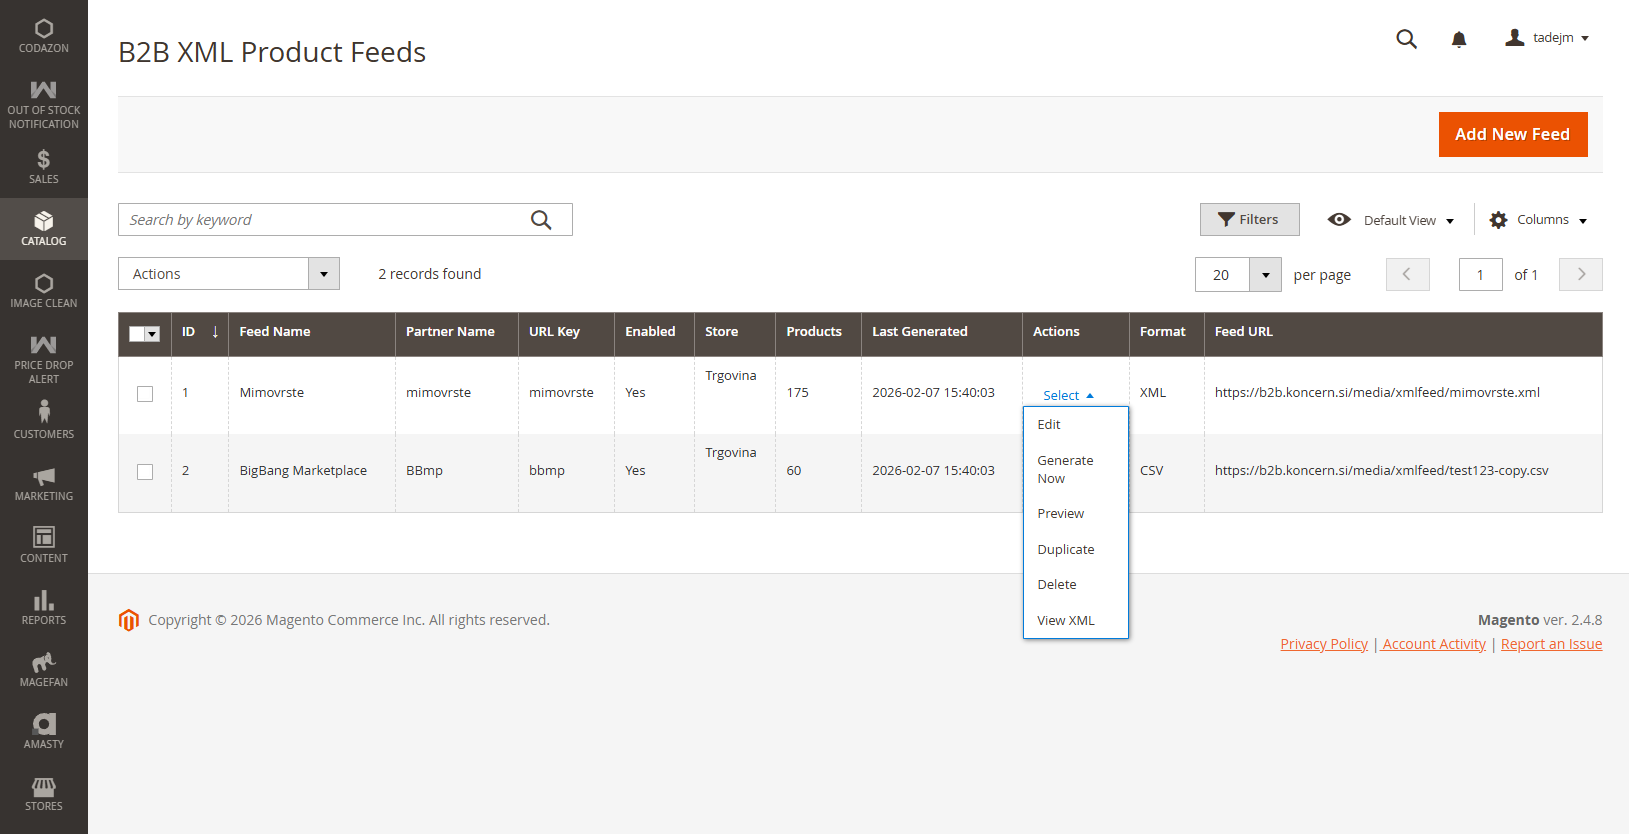
Task: Expand the bulk Actions dropdown
Action: [x=228, y=274]
